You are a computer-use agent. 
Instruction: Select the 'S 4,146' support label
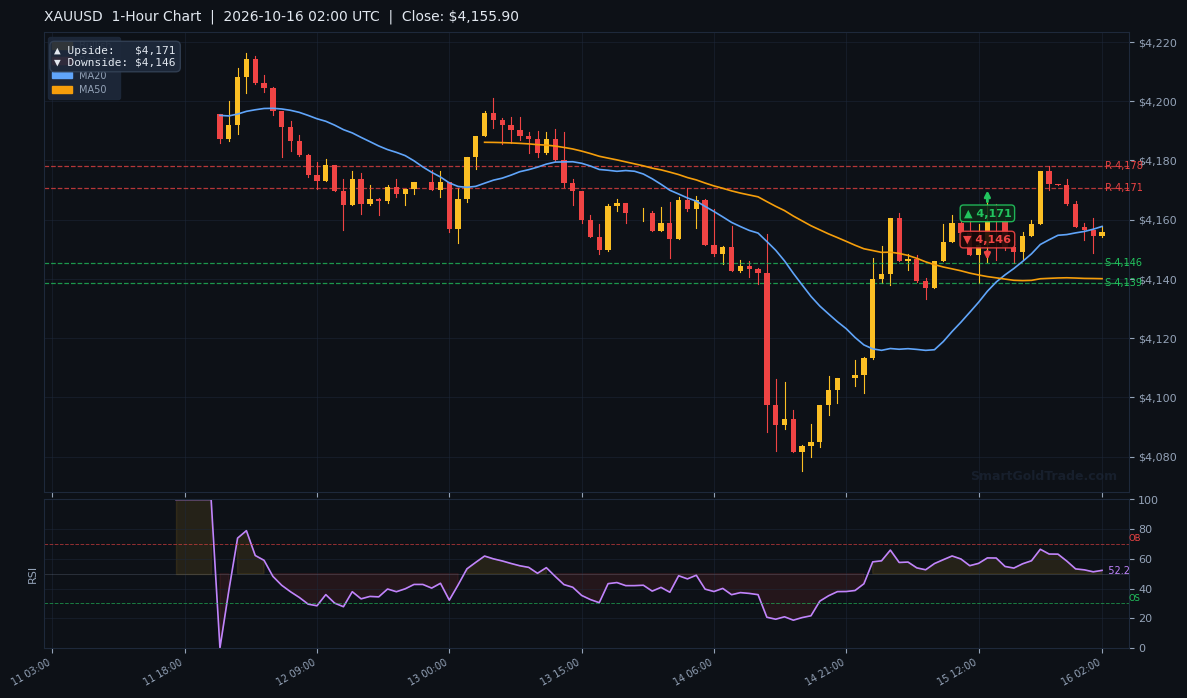1123,262
